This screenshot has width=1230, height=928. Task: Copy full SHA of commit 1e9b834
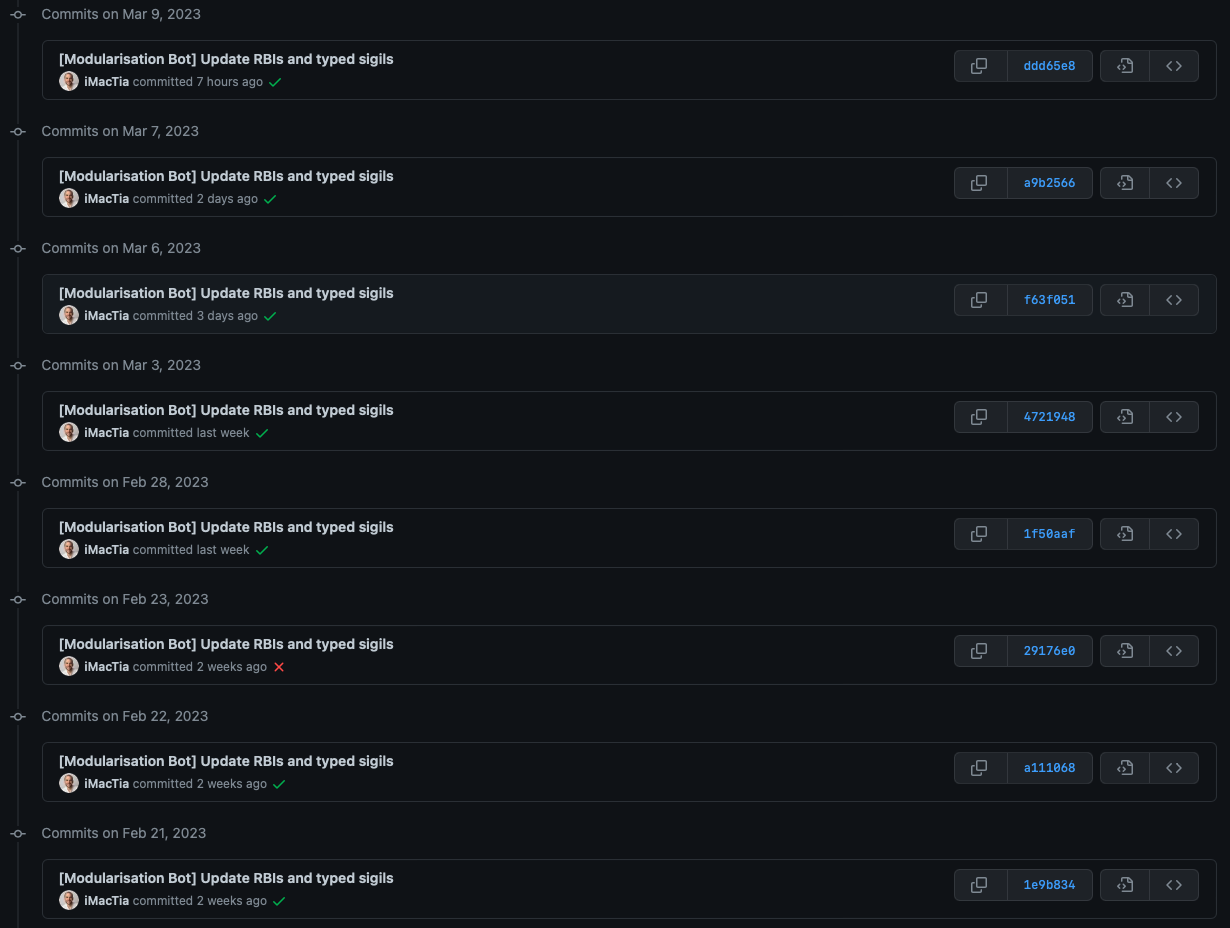click(x=979, y=884)
